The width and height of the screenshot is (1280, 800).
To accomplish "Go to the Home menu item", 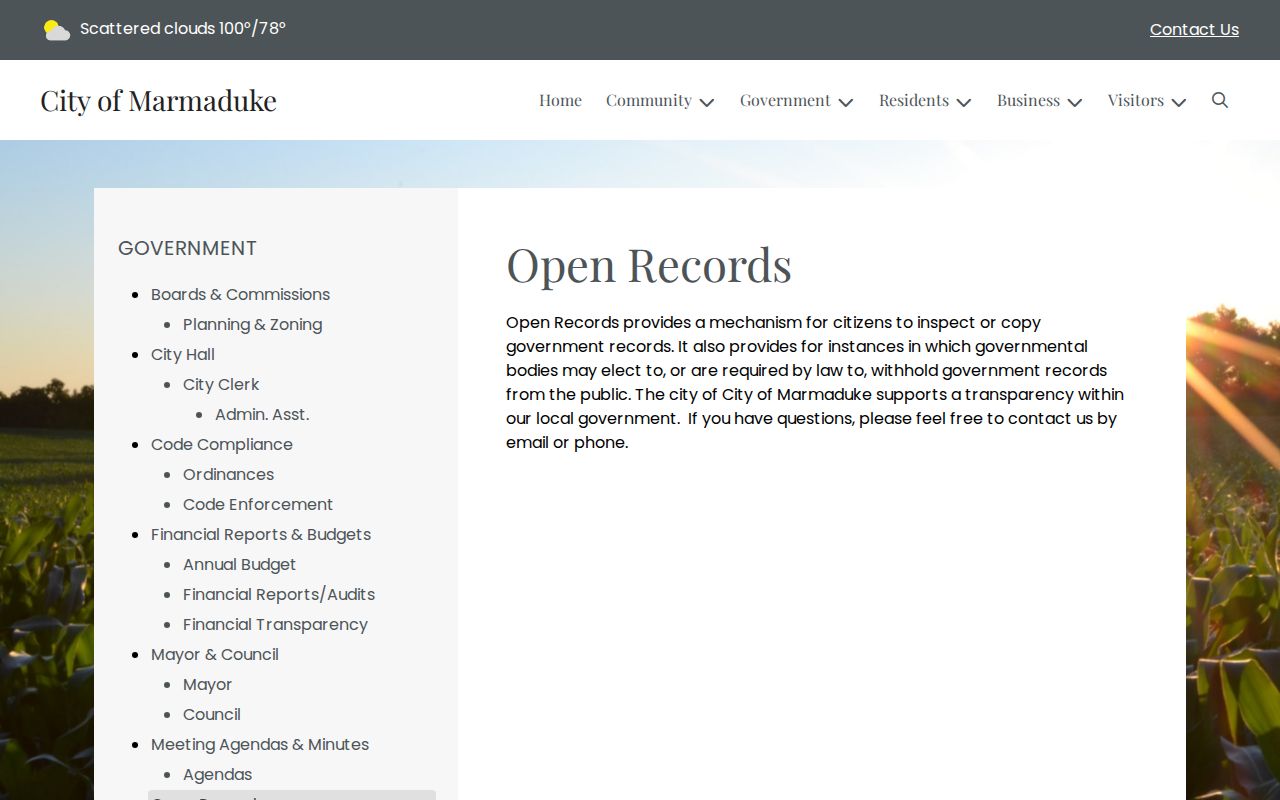I will point(560,100).
